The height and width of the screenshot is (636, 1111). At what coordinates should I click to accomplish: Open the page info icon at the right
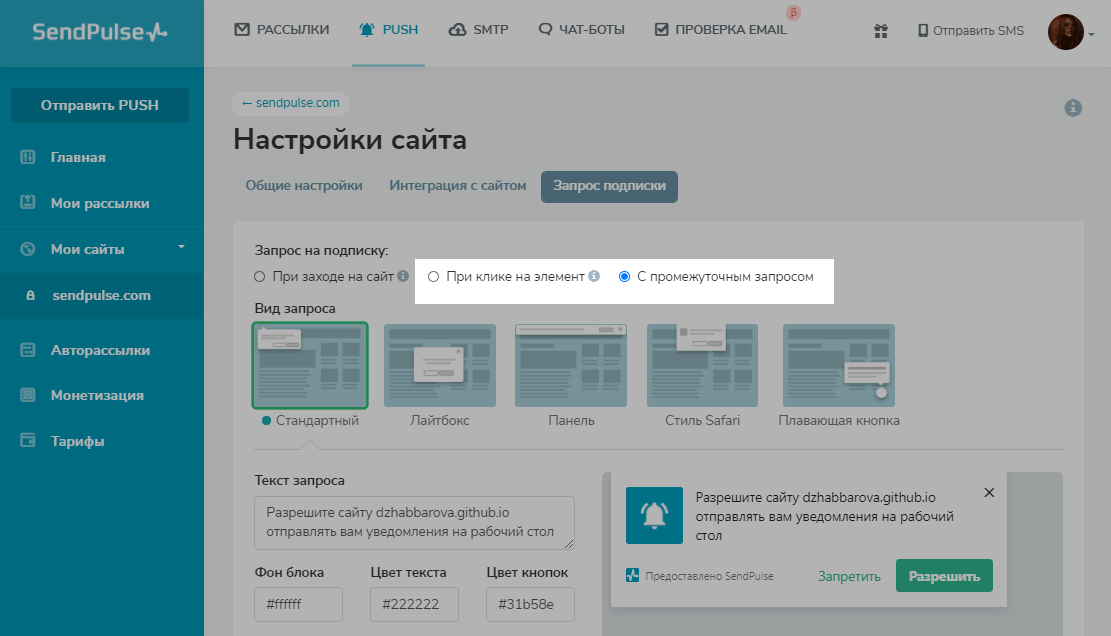point(1073,108)
